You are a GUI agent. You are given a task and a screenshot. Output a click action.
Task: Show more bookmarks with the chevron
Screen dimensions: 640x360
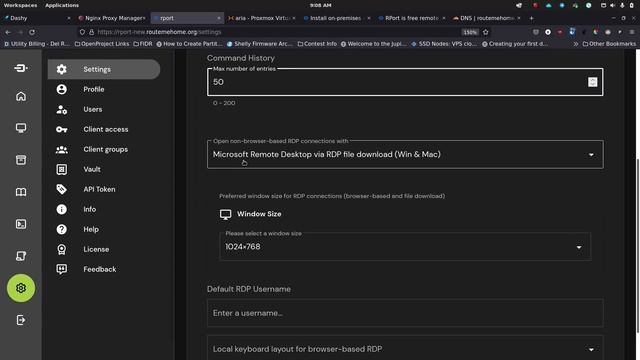point(576,44)
